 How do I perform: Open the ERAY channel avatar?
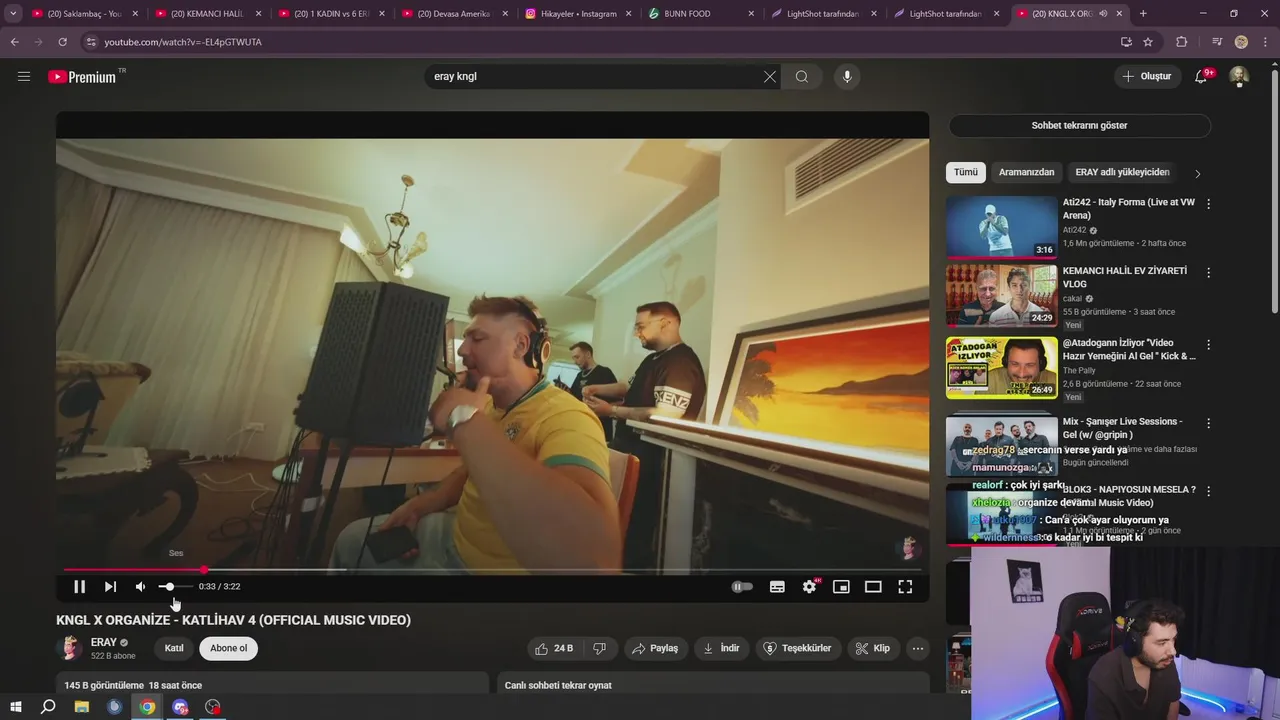tap(69, 648)
